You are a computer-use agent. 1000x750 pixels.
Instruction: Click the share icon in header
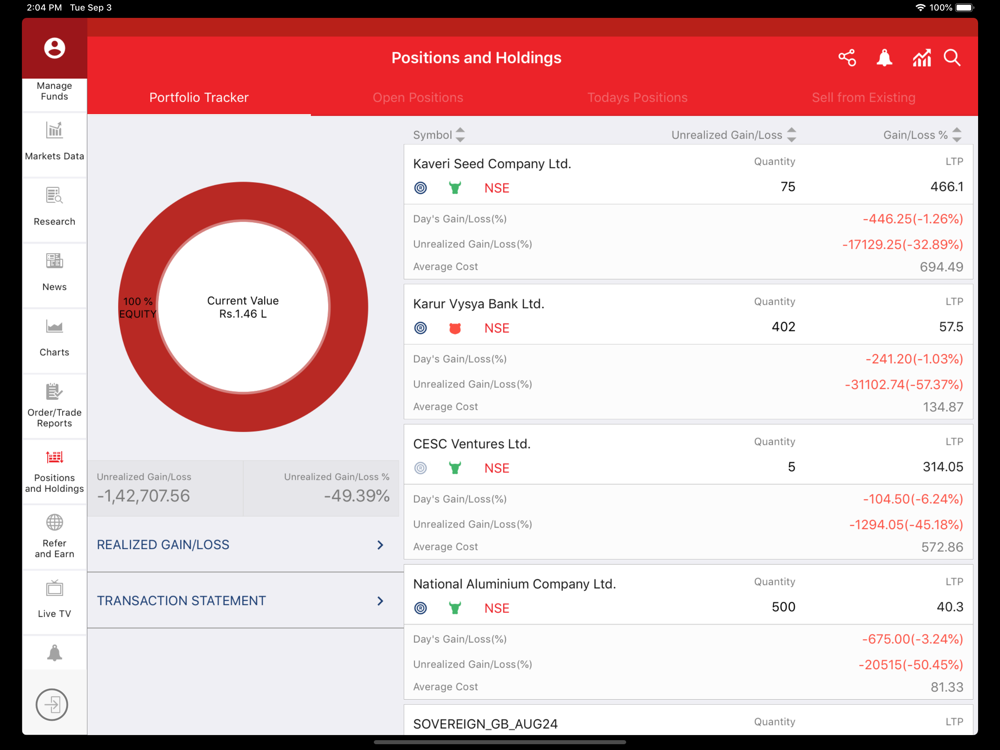847,58
